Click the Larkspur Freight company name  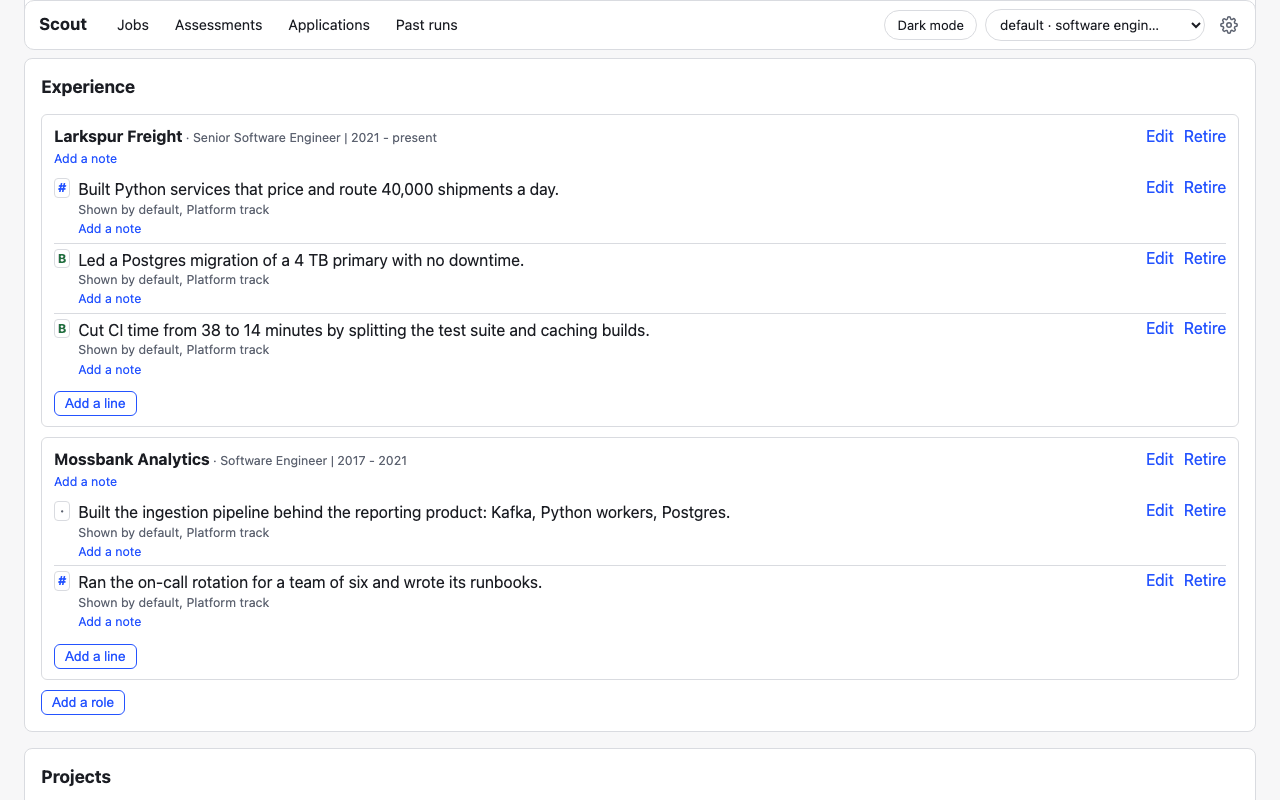click(x=118, y=136)
